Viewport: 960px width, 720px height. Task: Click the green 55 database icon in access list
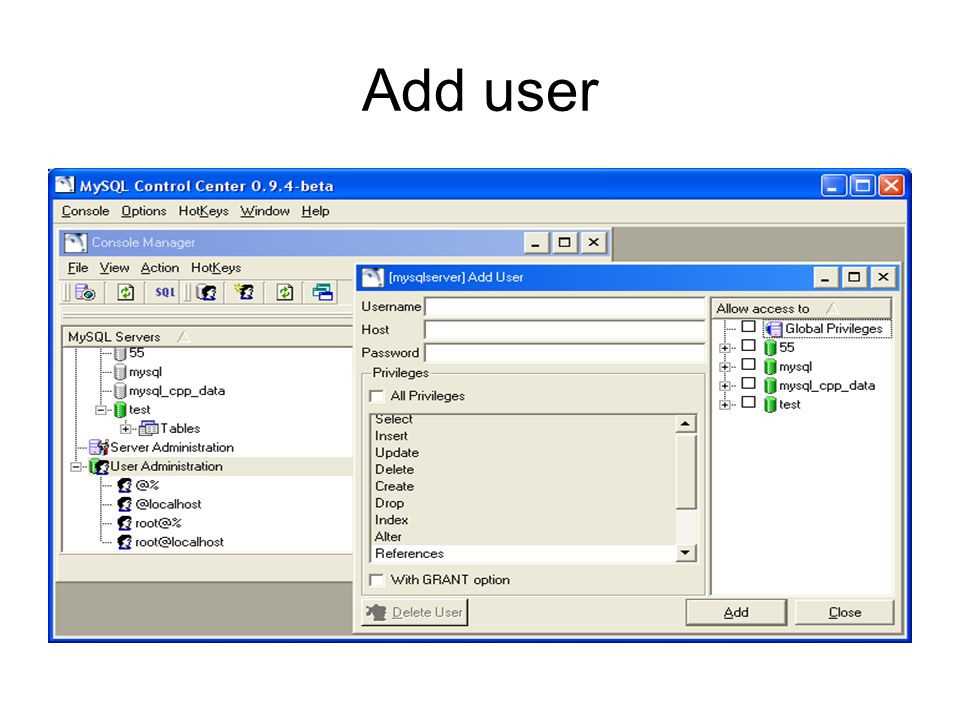(770, 348)
